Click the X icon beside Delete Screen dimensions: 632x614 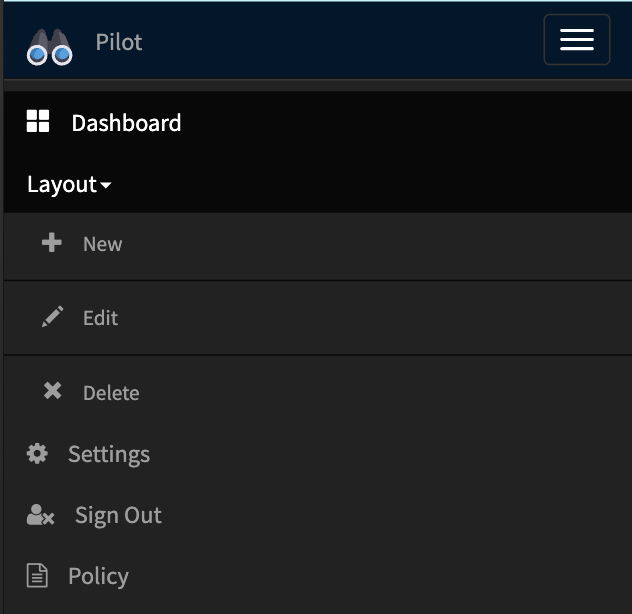(53, 391)
